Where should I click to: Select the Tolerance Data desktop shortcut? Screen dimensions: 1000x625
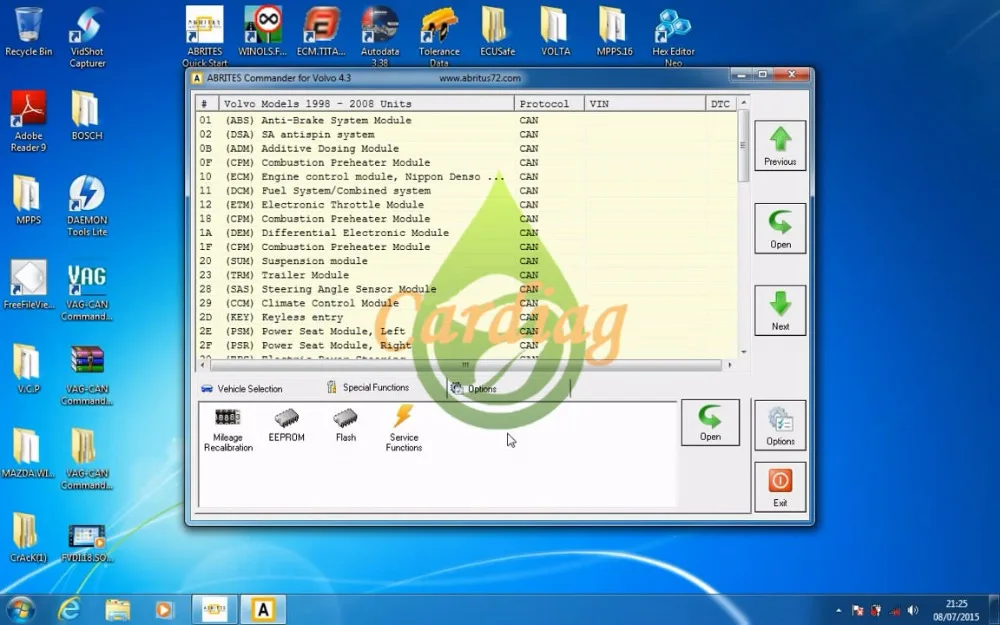point(439,37)
